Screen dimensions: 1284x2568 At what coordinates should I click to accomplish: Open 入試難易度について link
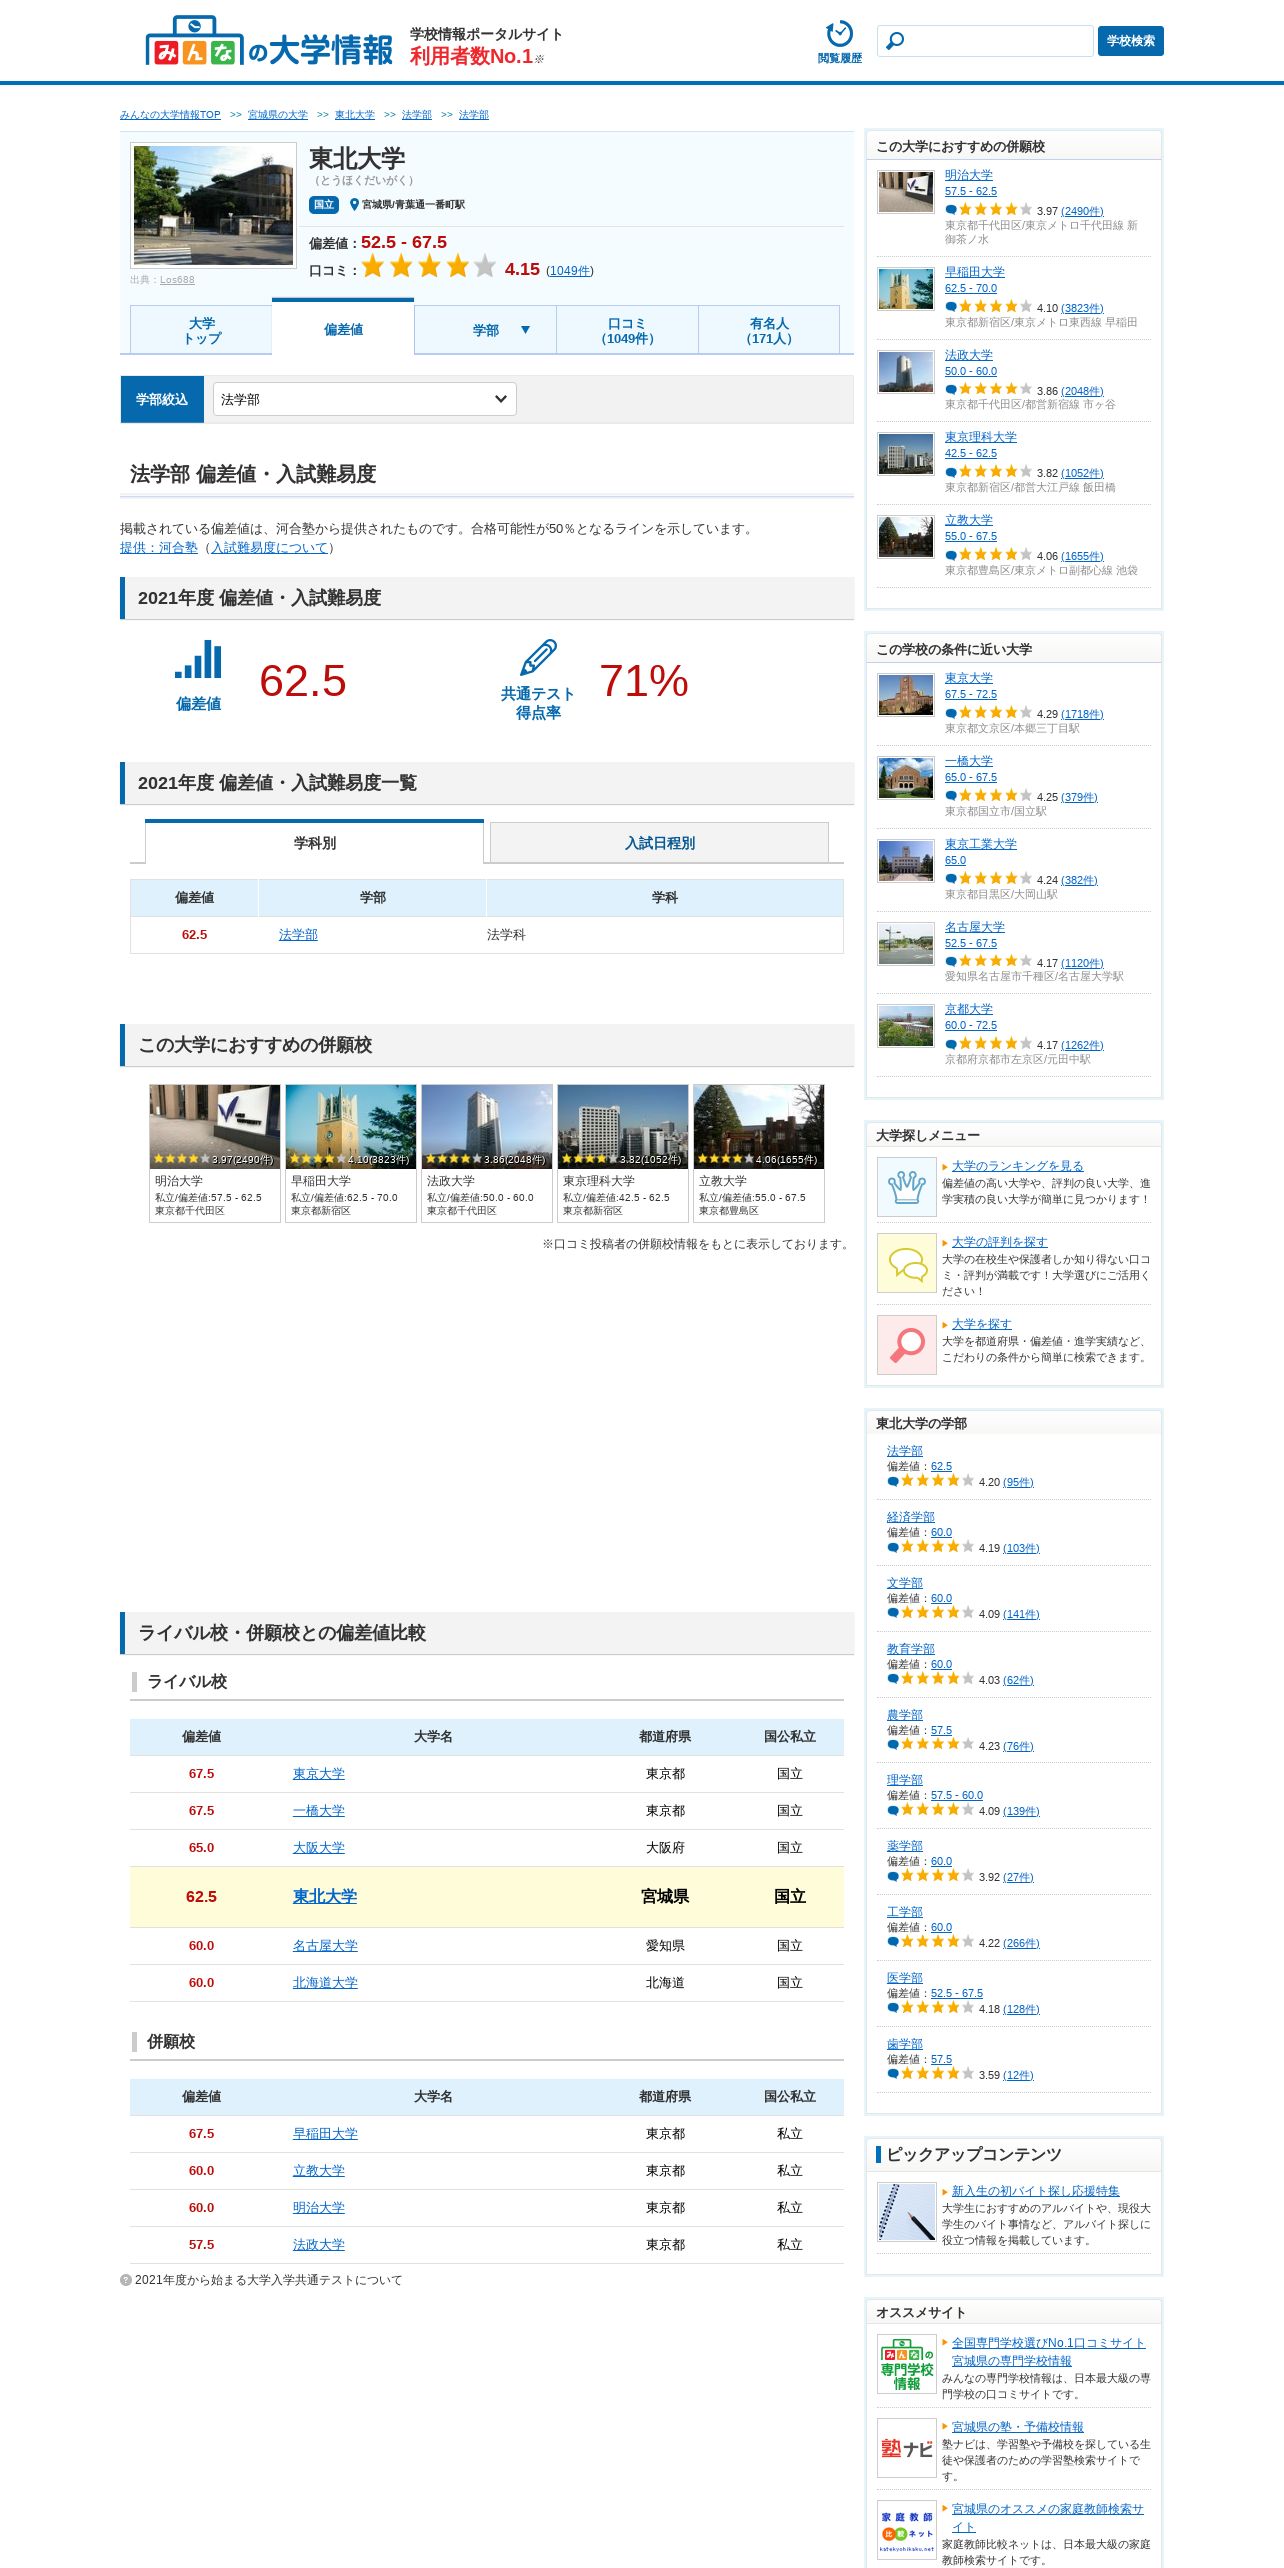270,547
